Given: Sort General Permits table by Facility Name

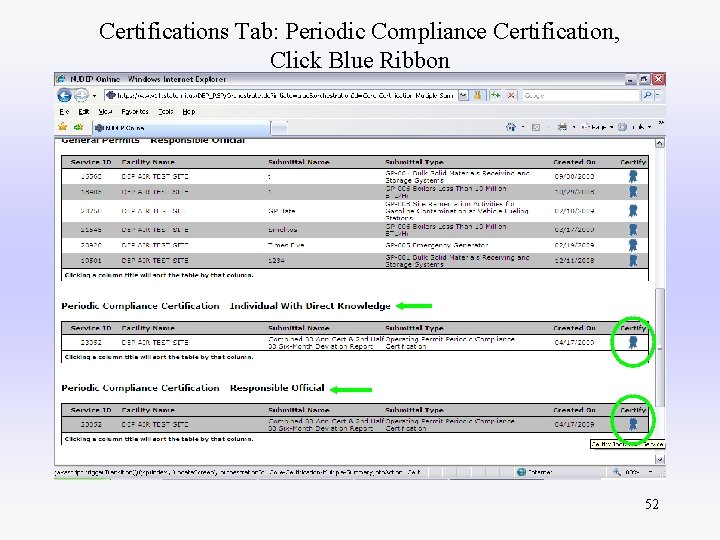Looking at the screenshot, I should tap(148, 162).
